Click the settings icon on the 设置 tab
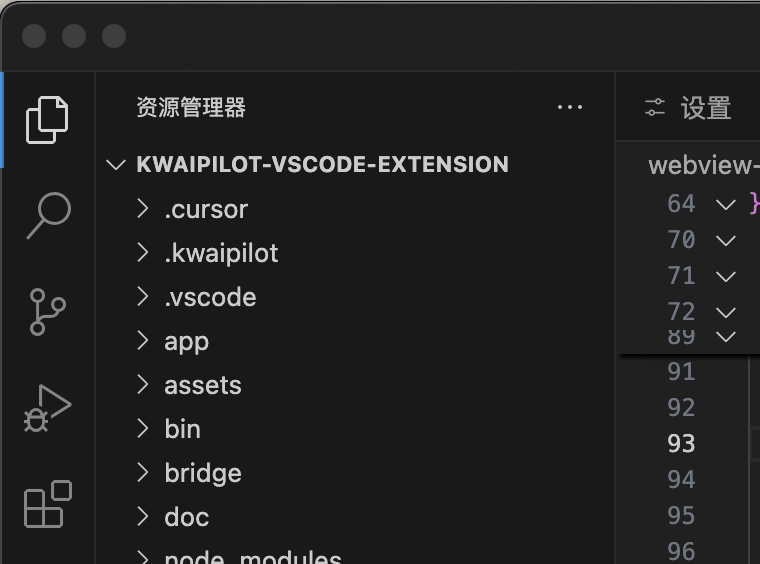 [x=655, y=108]
